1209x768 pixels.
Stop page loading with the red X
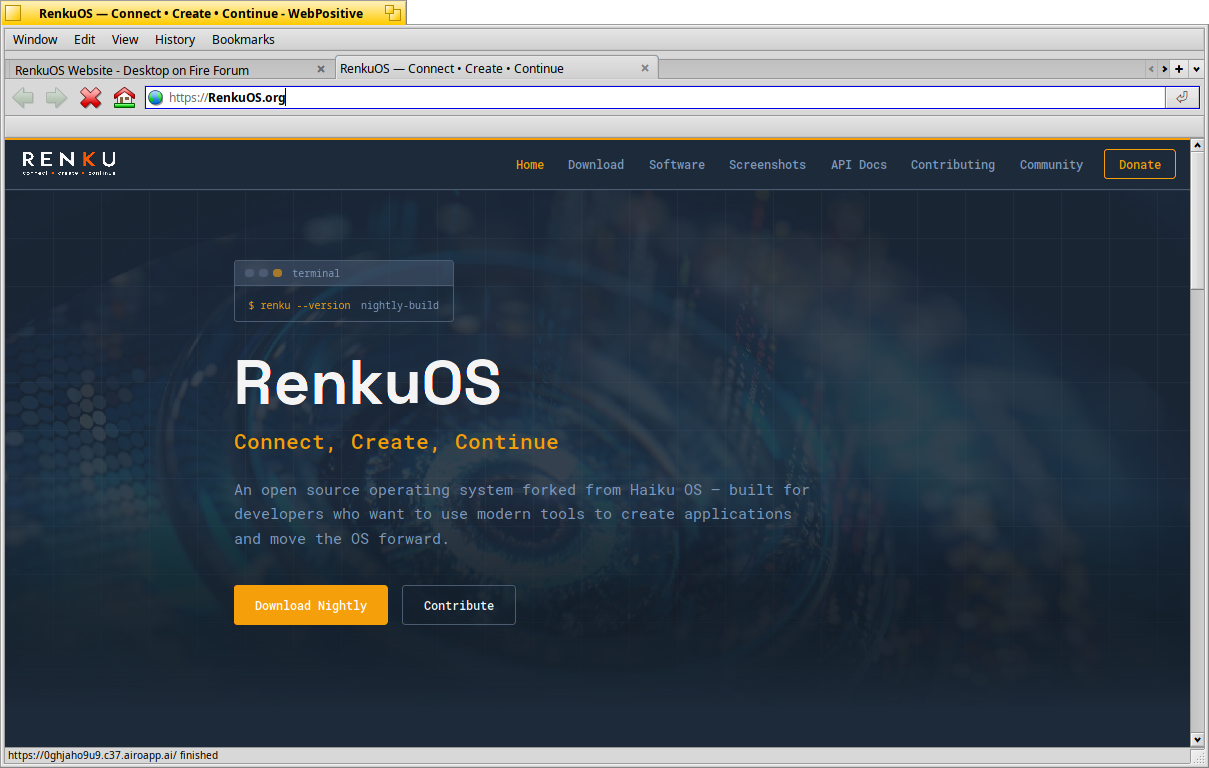point(91,98)
